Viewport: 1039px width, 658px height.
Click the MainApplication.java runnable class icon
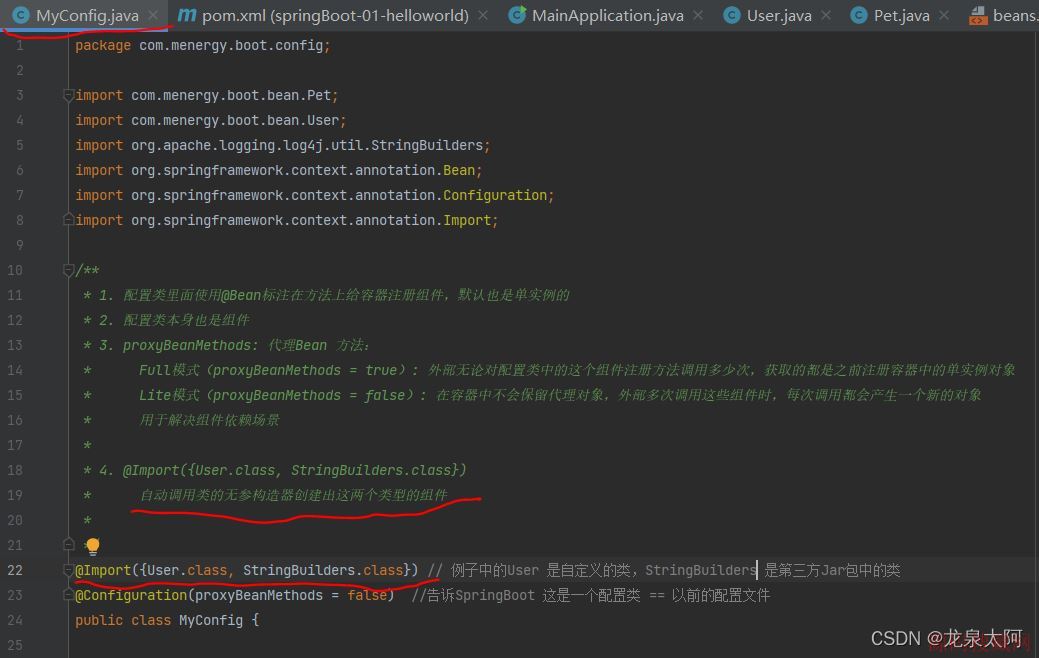[517, 16]
